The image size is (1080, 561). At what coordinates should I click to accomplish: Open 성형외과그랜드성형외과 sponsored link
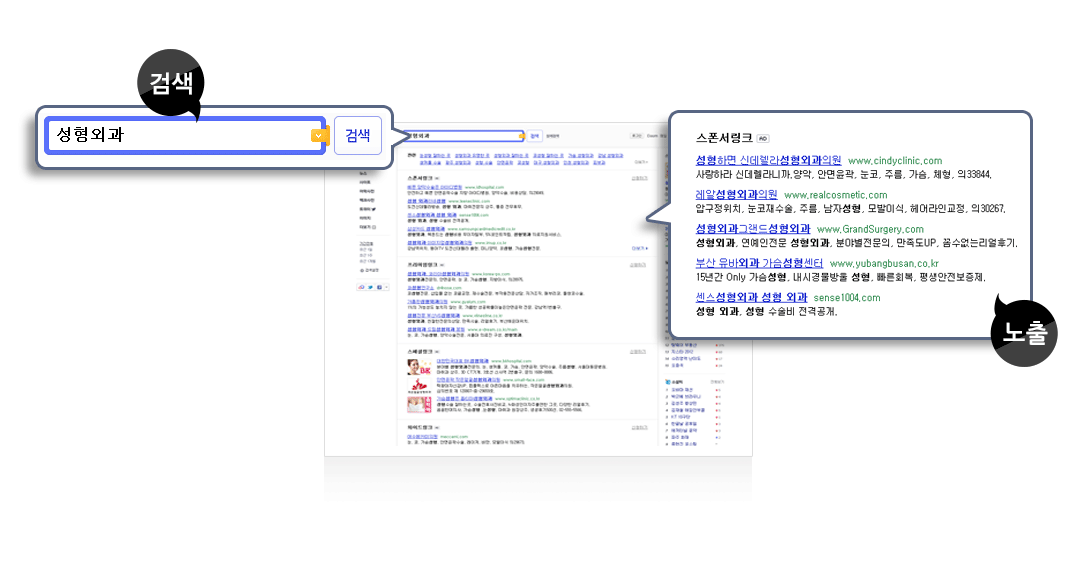pyautogui.click(x=752, y=229)
